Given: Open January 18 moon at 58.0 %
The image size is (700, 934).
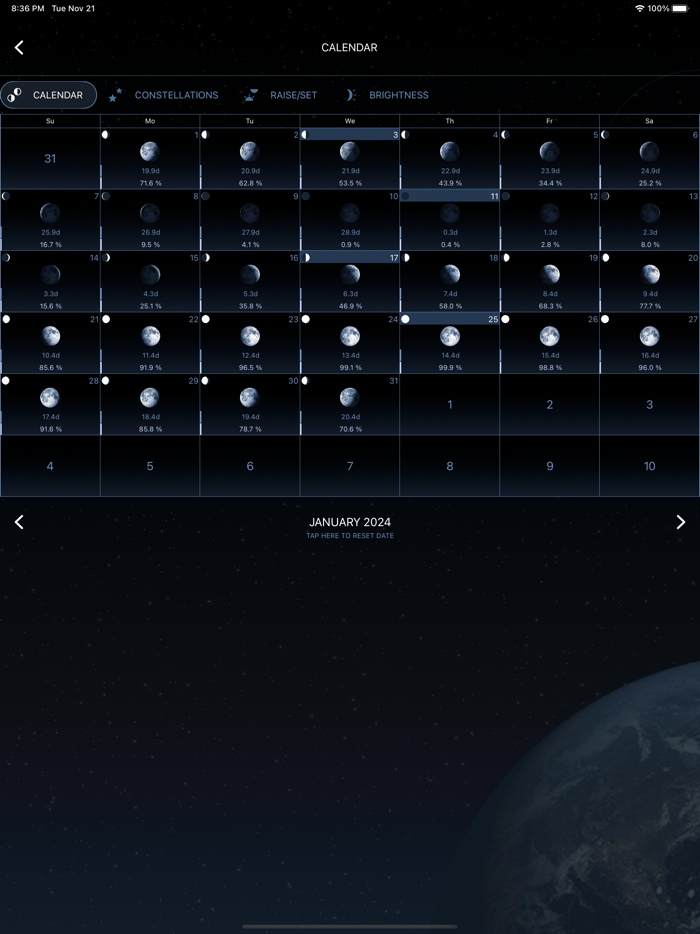Looking at the screenshot, I should coord(450,282).
